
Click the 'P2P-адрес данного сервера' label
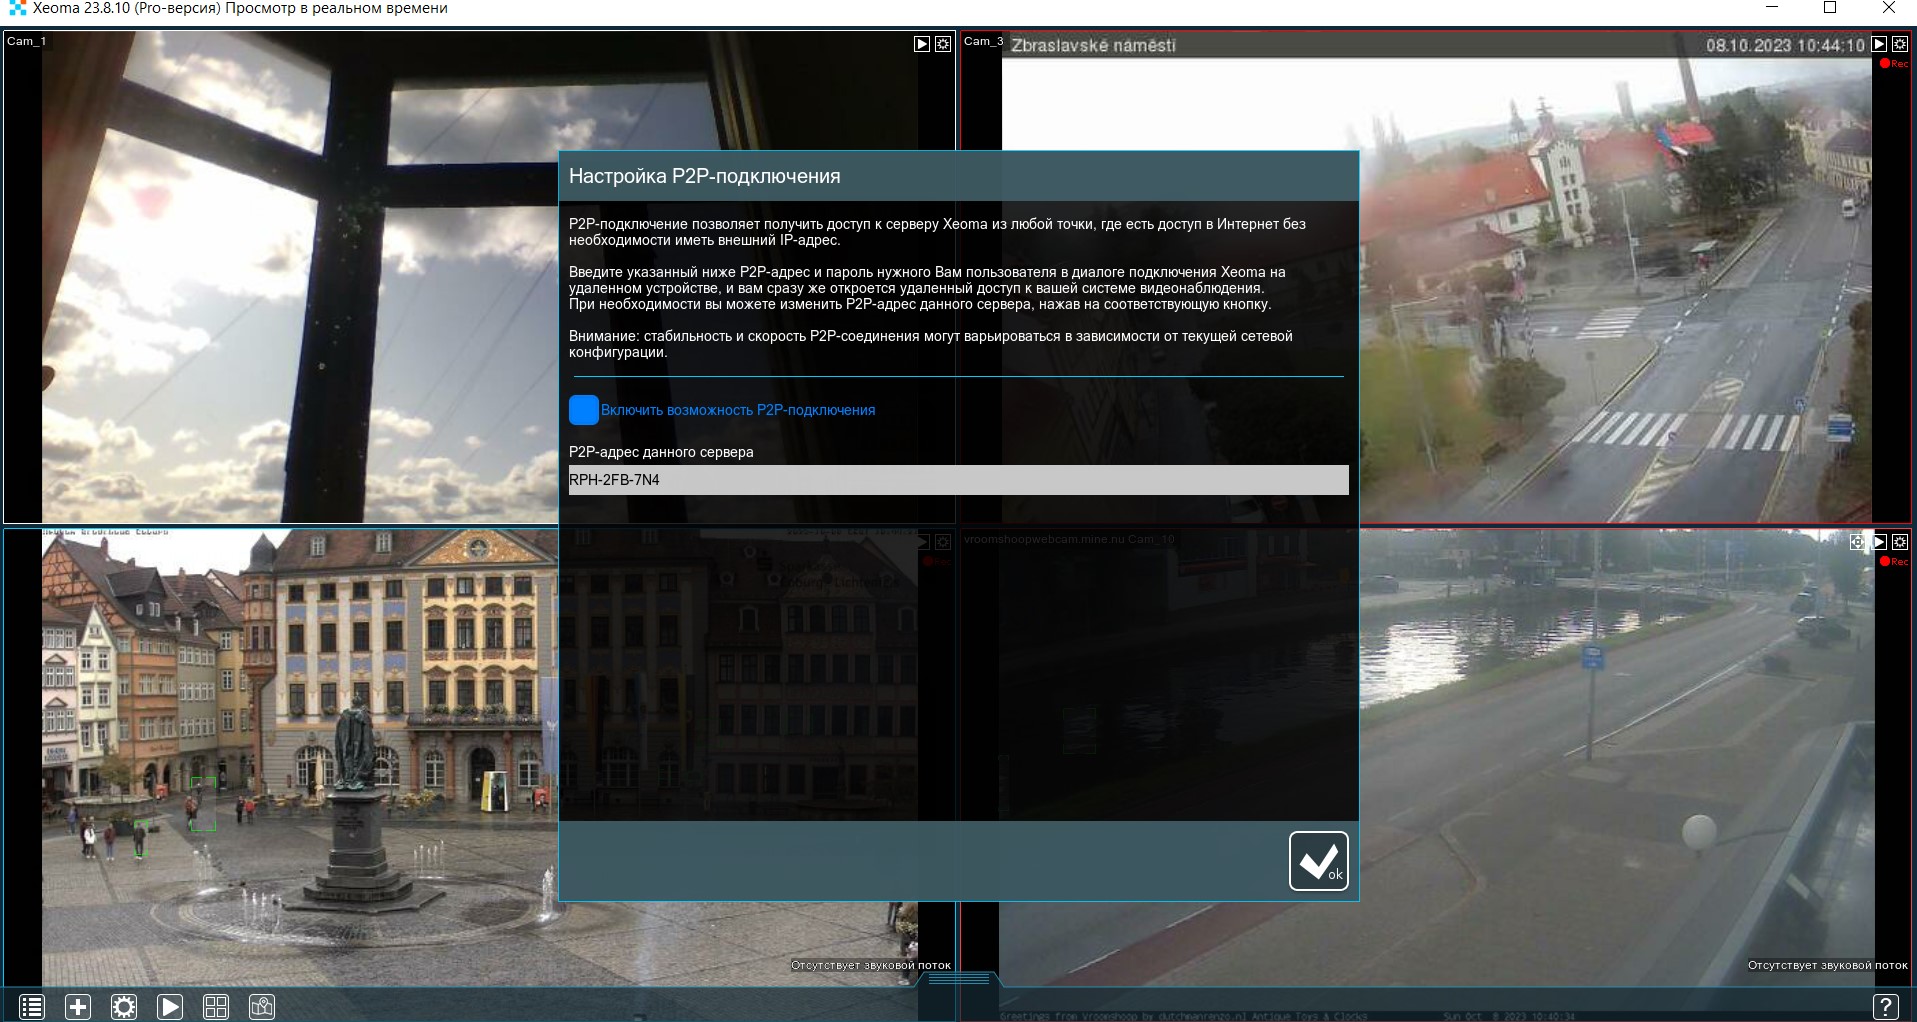tap(661, 452)
